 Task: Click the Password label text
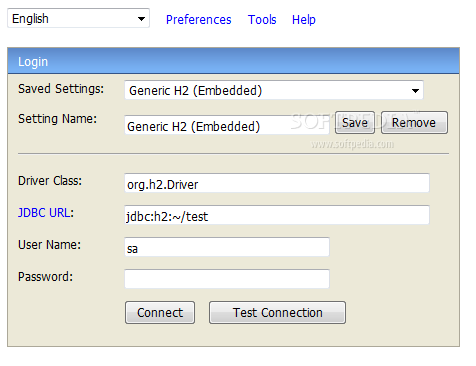coord(45,277)
